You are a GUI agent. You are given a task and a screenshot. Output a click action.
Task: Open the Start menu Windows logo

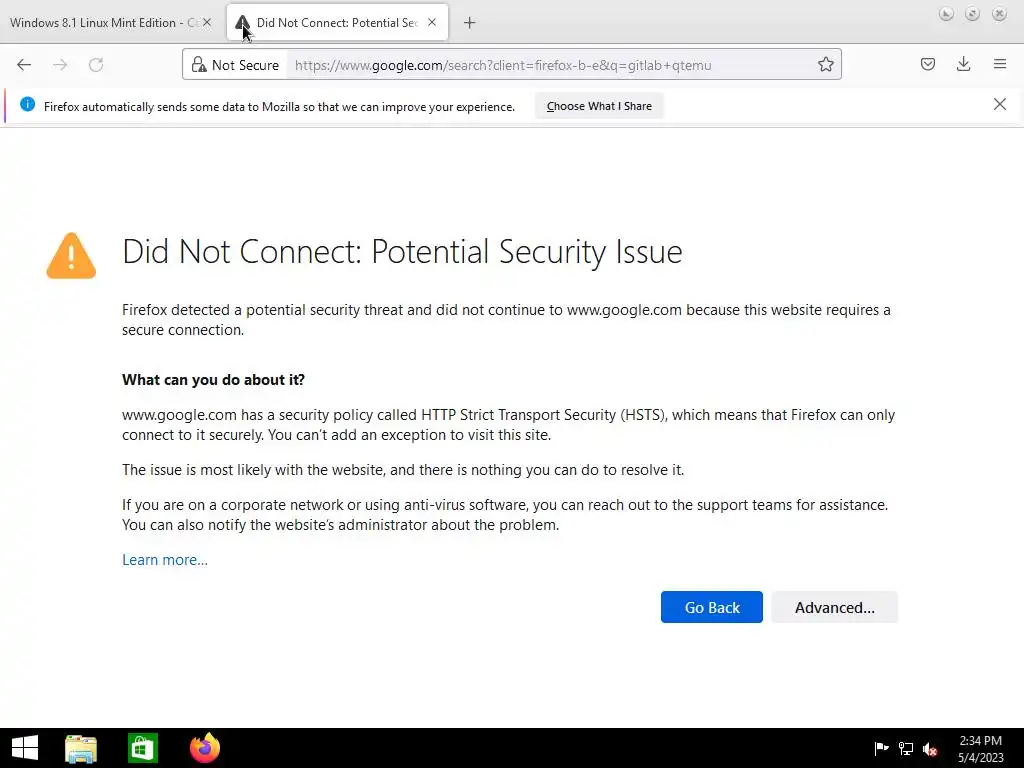(x=25, y=748)
